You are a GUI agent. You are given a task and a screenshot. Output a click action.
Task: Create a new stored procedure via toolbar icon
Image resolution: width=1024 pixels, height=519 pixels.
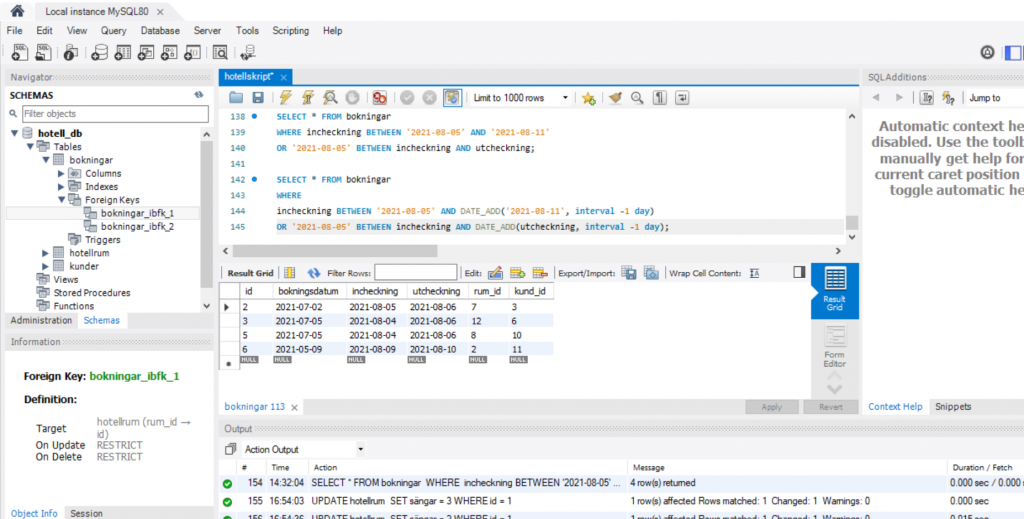click(169, 52)
